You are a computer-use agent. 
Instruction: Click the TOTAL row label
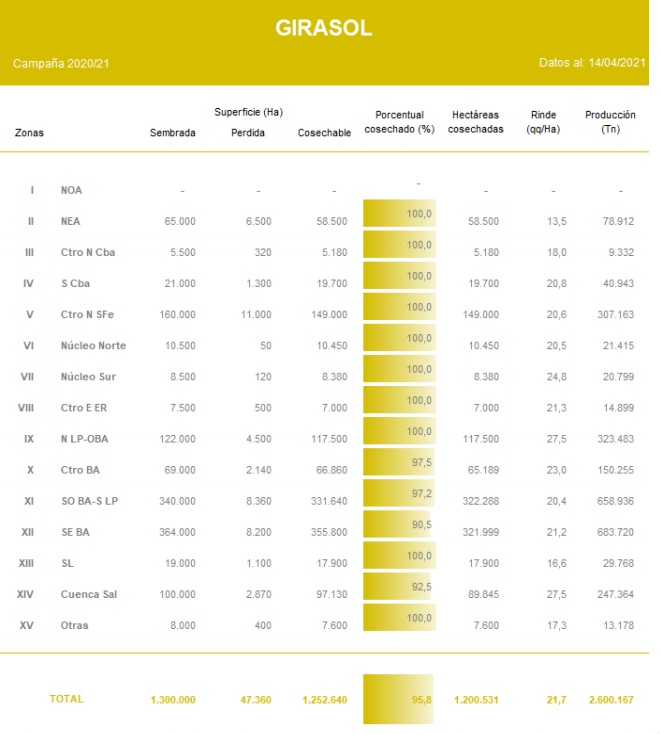pyautogui.click(x=67, y=699)
